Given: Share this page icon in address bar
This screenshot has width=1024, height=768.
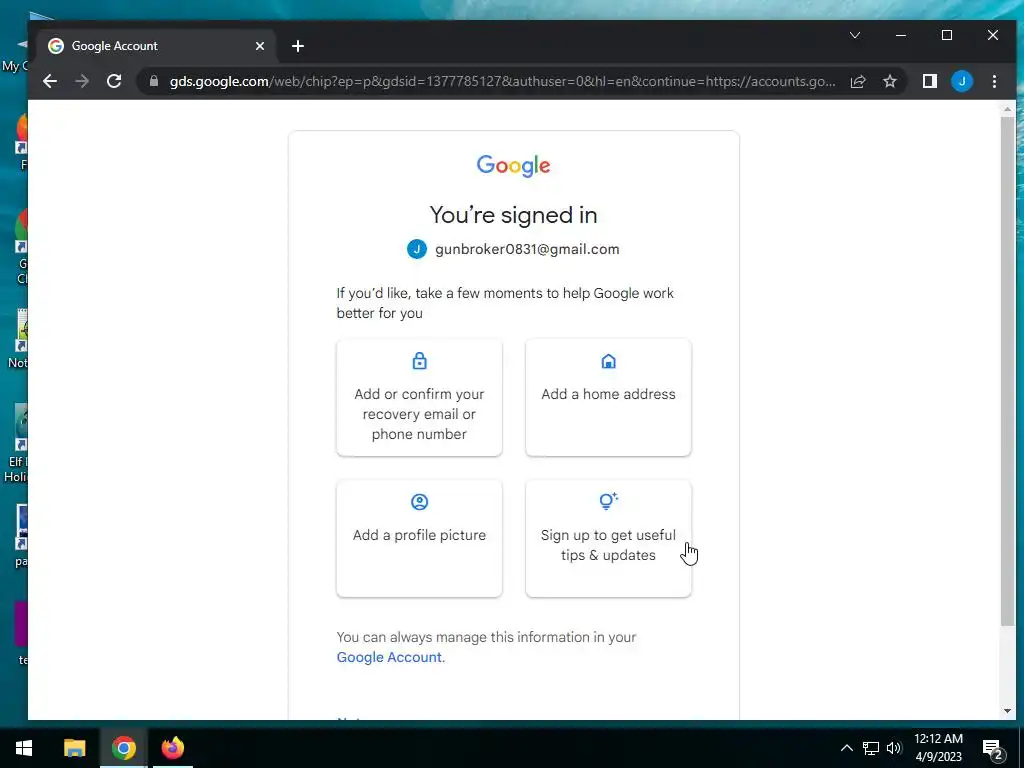Looking at the screenshot, I should pos(857,81).
